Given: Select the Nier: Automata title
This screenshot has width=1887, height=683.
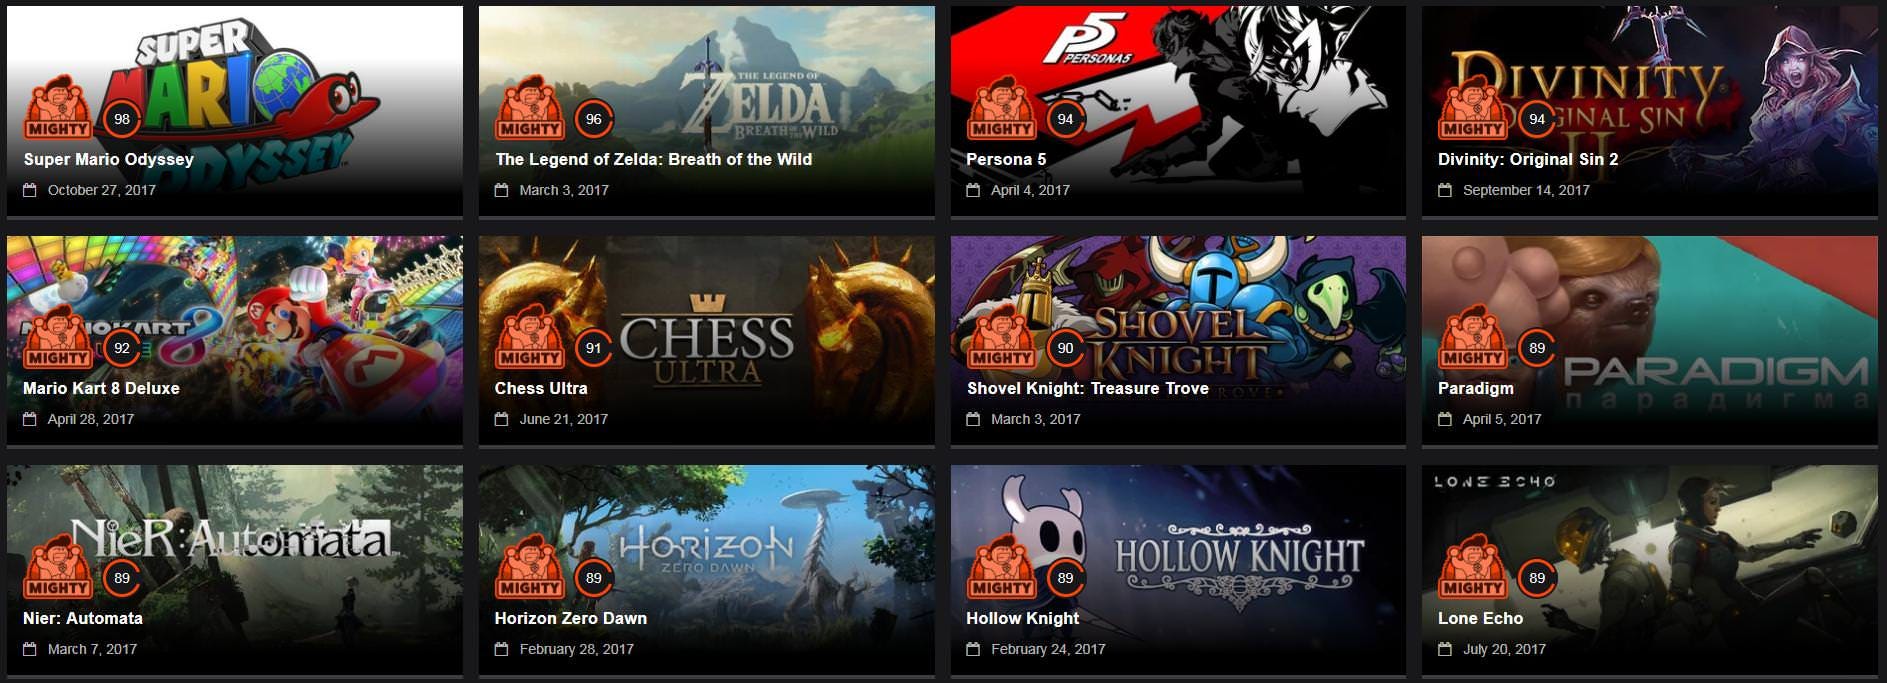Looking at the screenshot, I should pyautogui.click(x=83, y=618).
